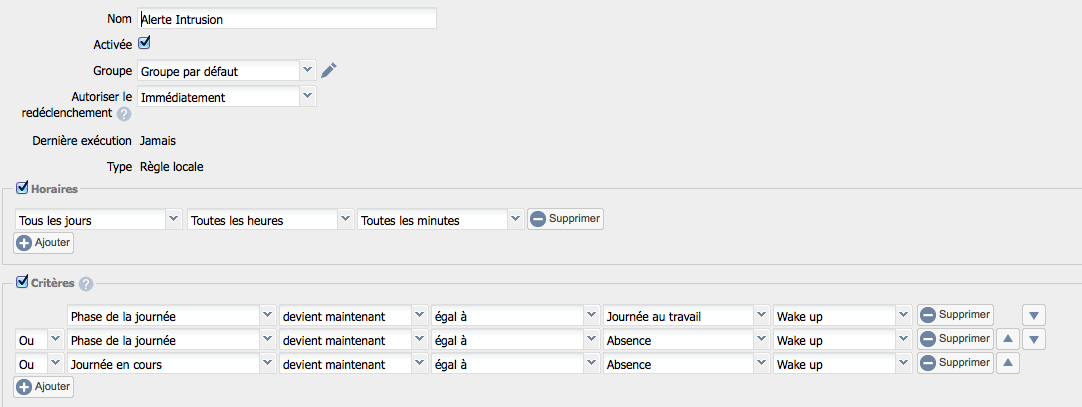Open the Toutes les heures dropdown
The width and height of the screenshot is (1082, 407).
270,220
